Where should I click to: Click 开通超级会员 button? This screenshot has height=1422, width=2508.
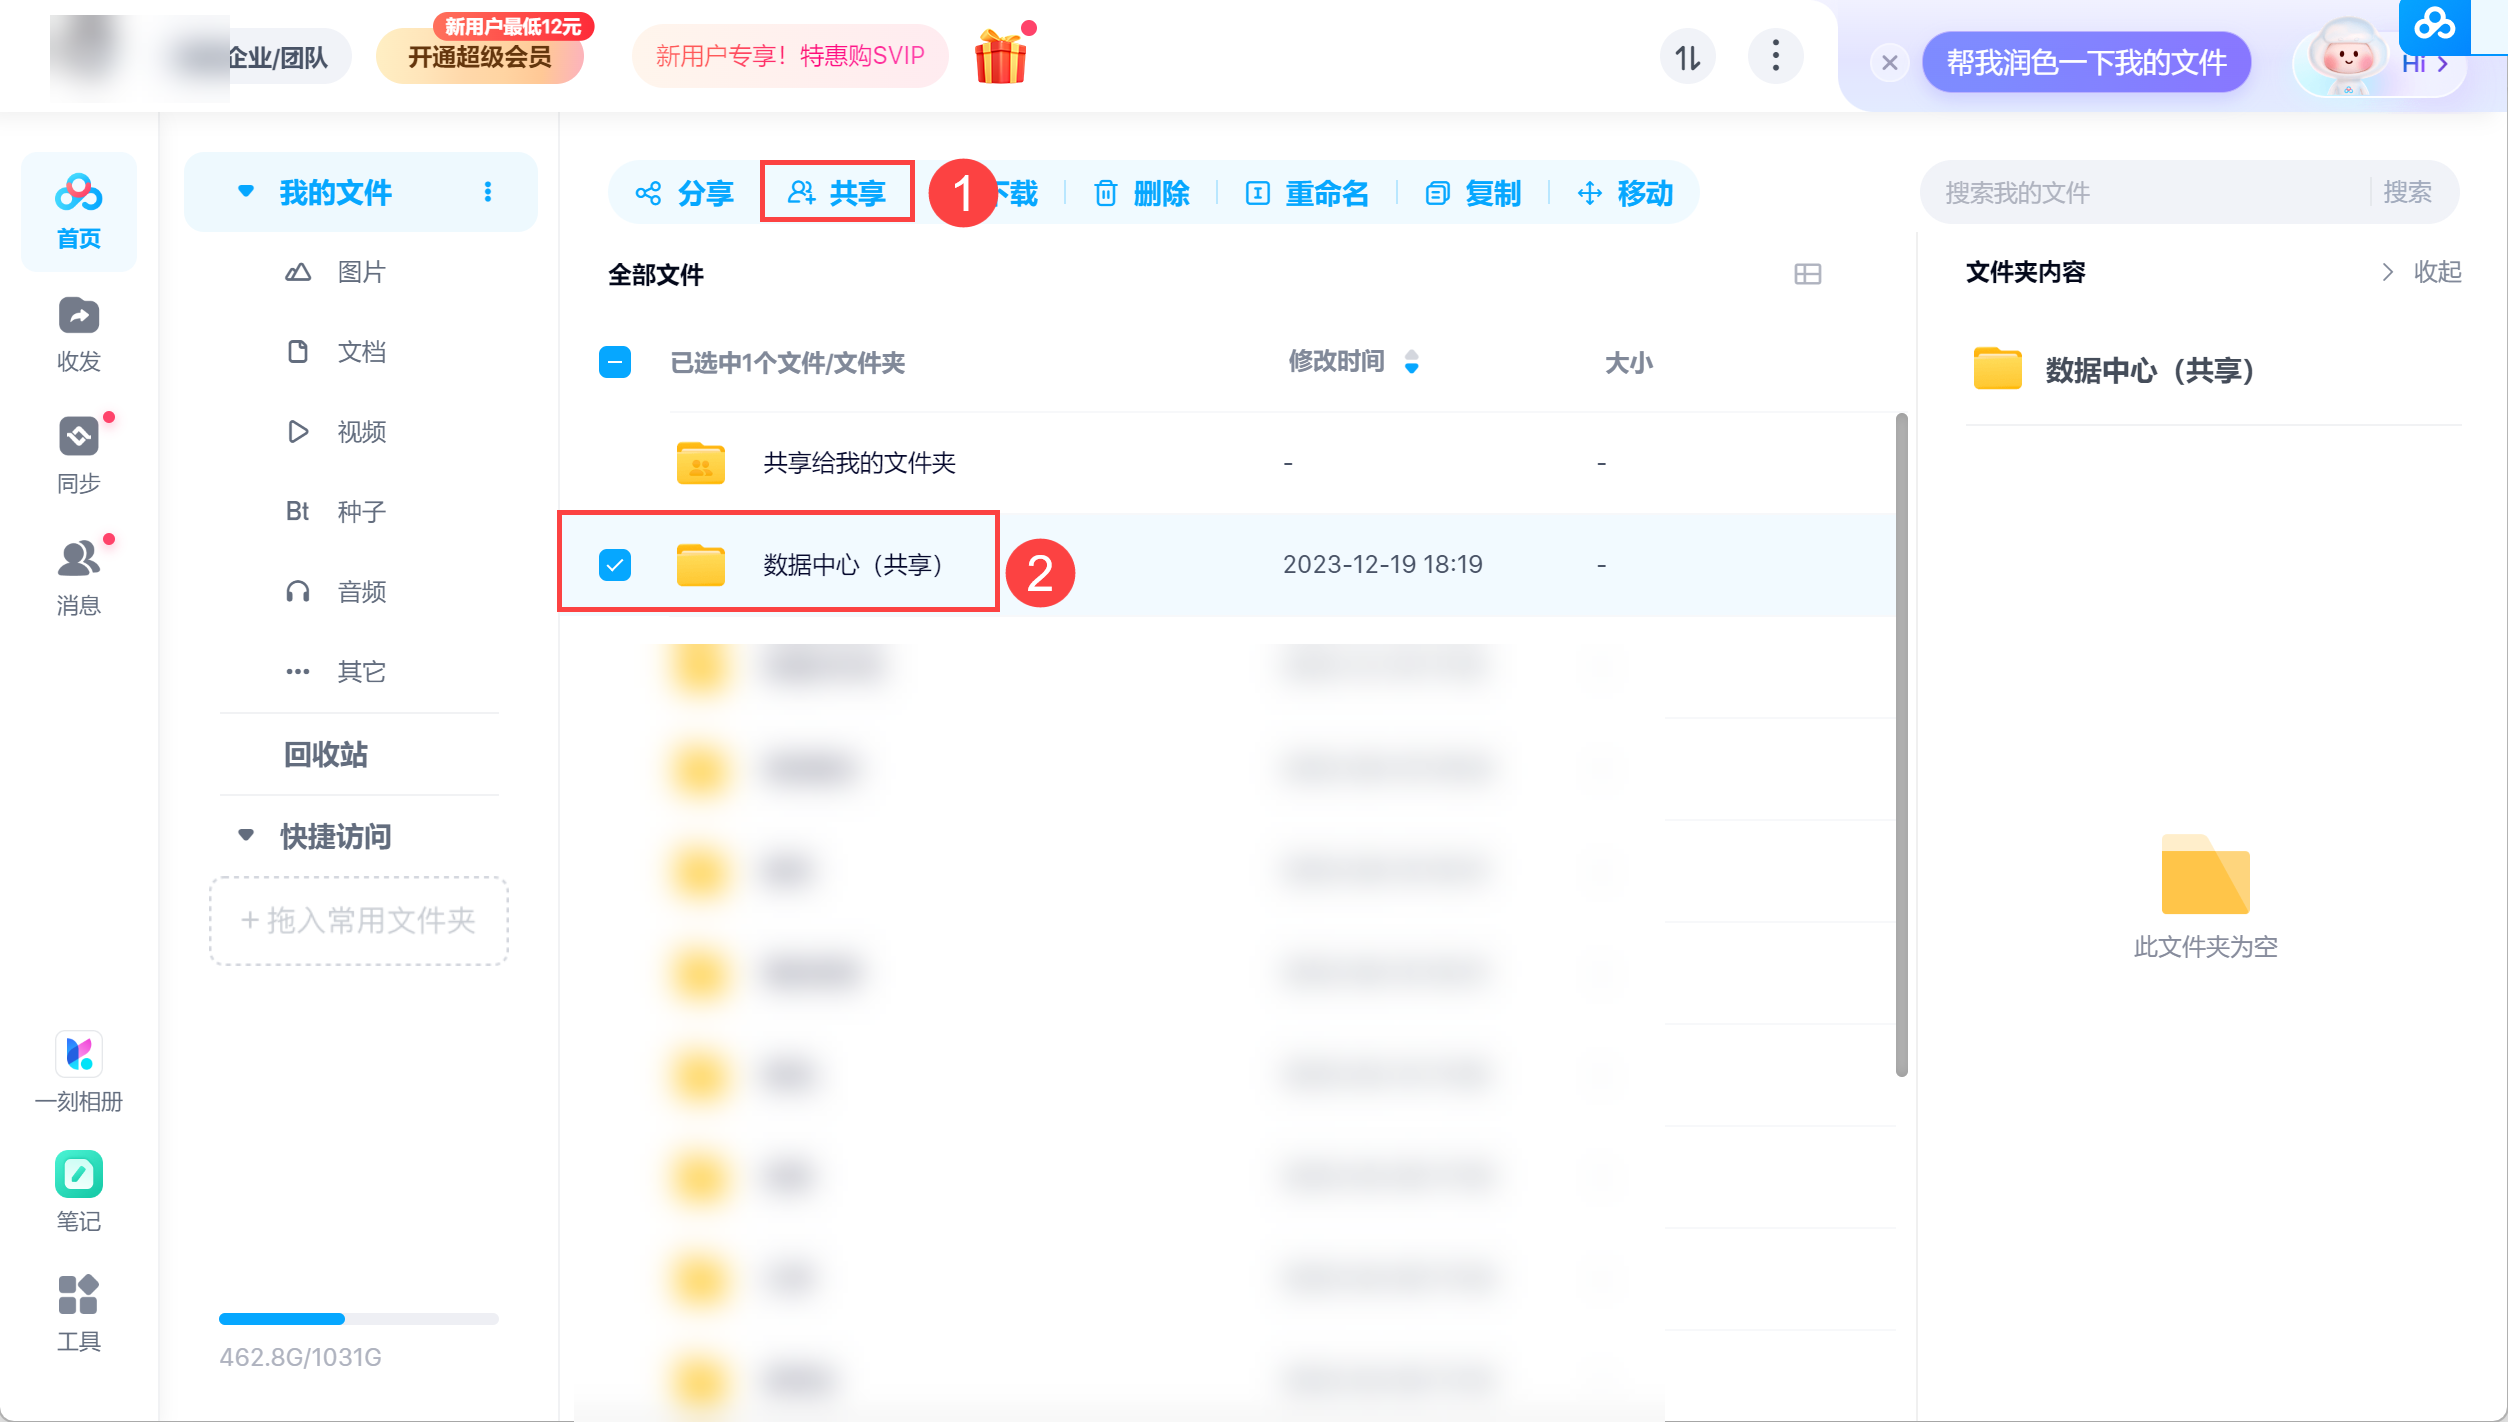coord(480,57)
